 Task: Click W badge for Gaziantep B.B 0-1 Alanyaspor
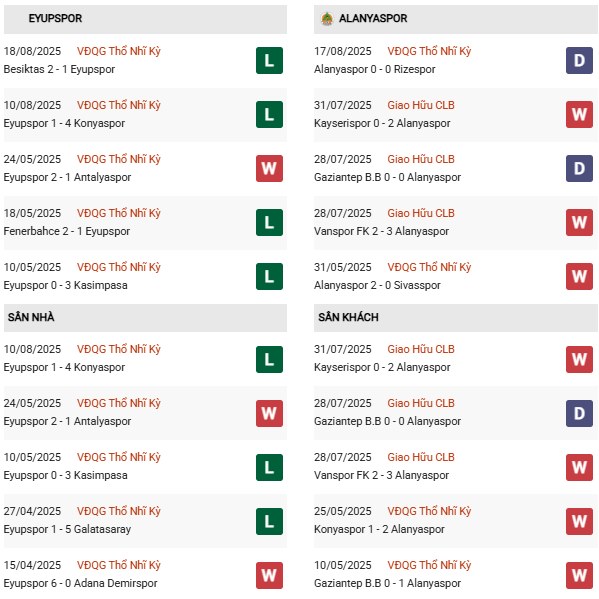pyautogui.click(x=580, y=575)
